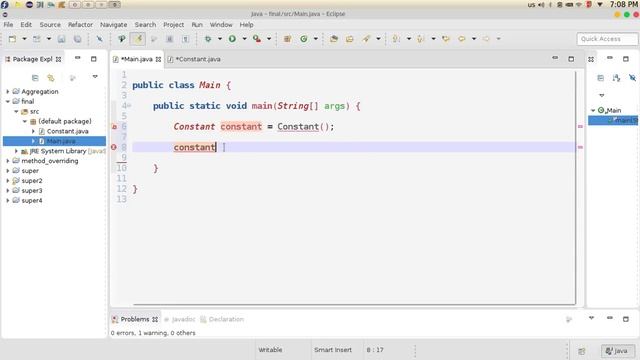Click the Java perspective button
The image size is (640, 360).
(617, 351)
